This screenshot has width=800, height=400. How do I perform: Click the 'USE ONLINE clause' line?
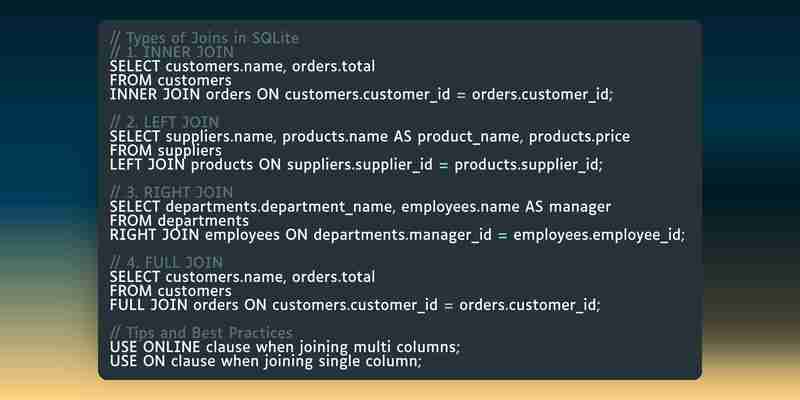pos(285,347)
